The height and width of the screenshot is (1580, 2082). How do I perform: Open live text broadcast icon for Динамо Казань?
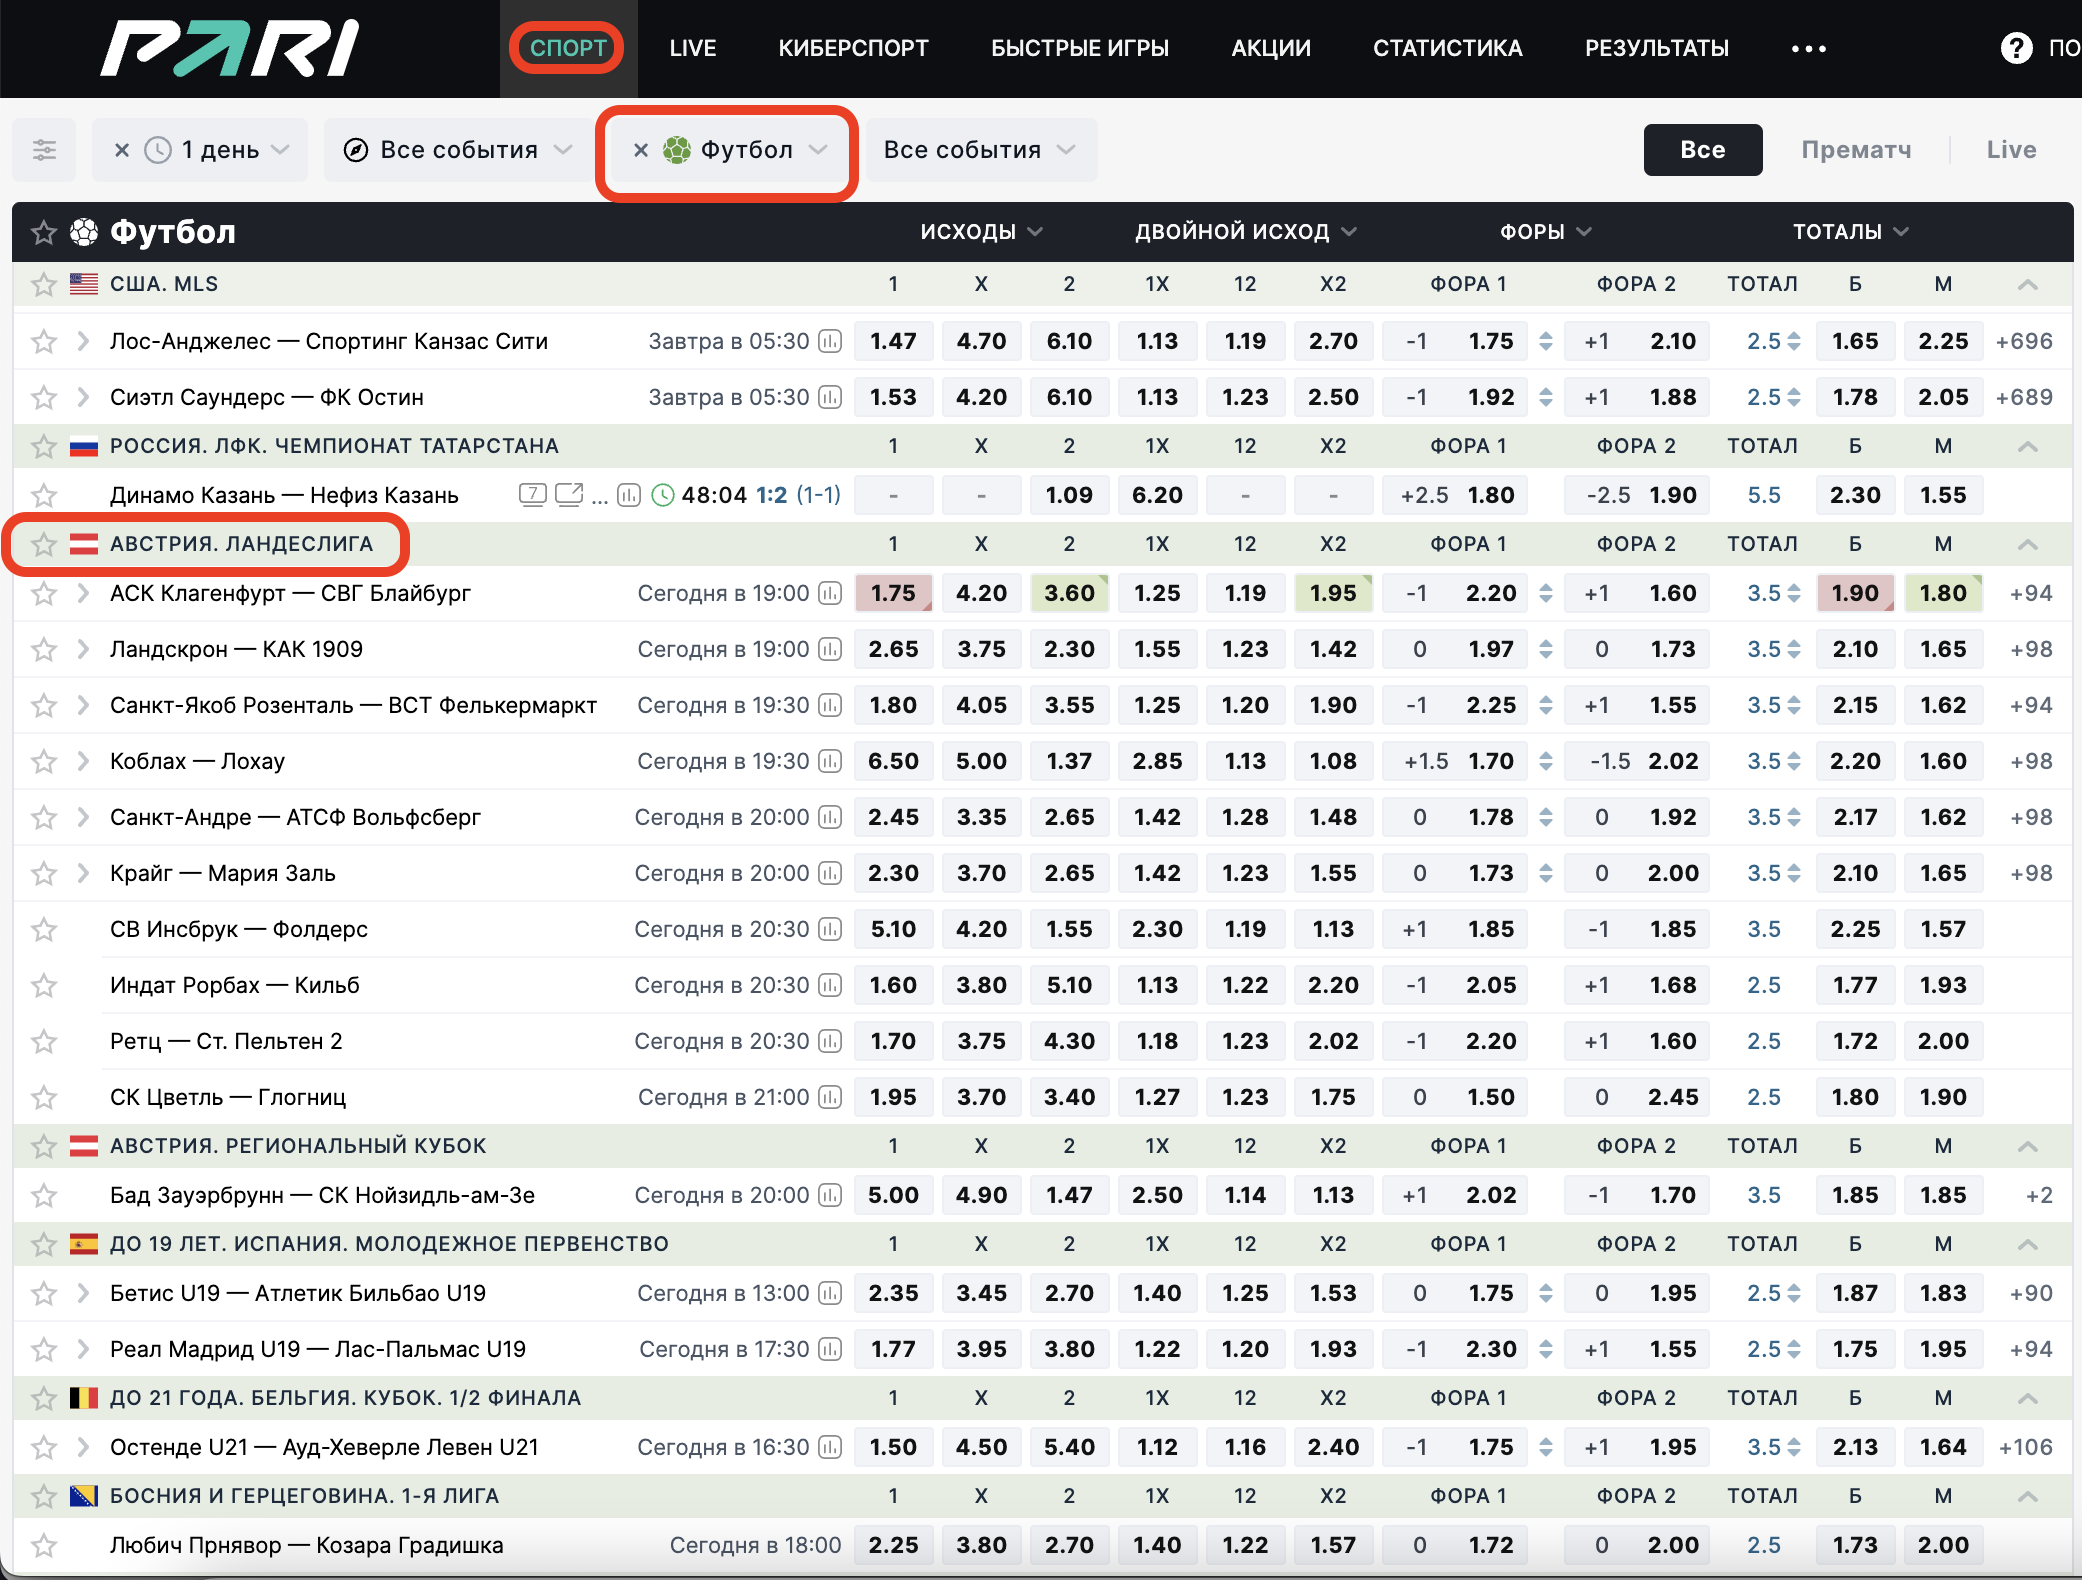pyautogui.click(x=533, y=495)
